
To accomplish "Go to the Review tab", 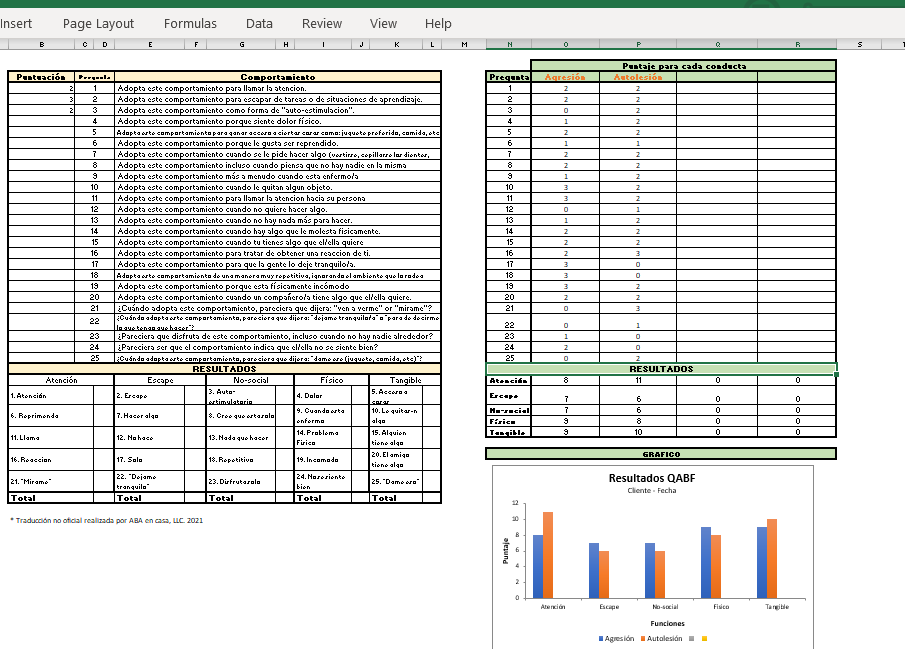I will tap(321, 23).
